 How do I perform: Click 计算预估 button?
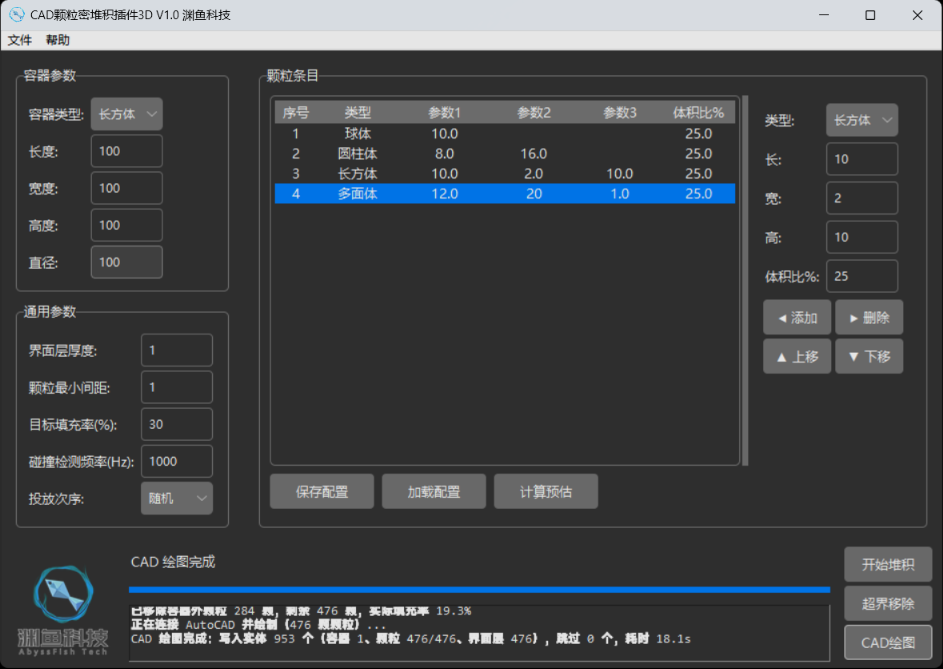point(546,492)
